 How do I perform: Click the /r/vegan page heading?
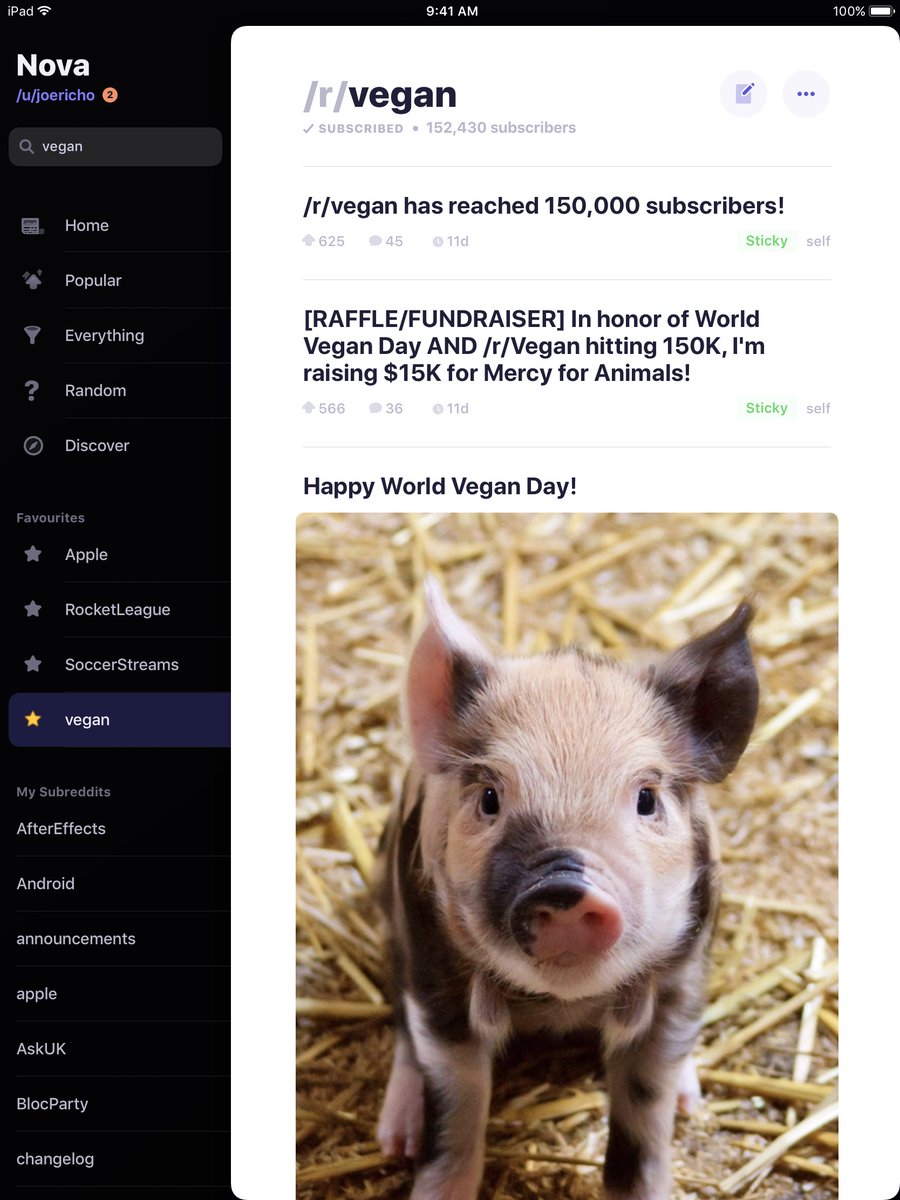click(x=380, y=95)
